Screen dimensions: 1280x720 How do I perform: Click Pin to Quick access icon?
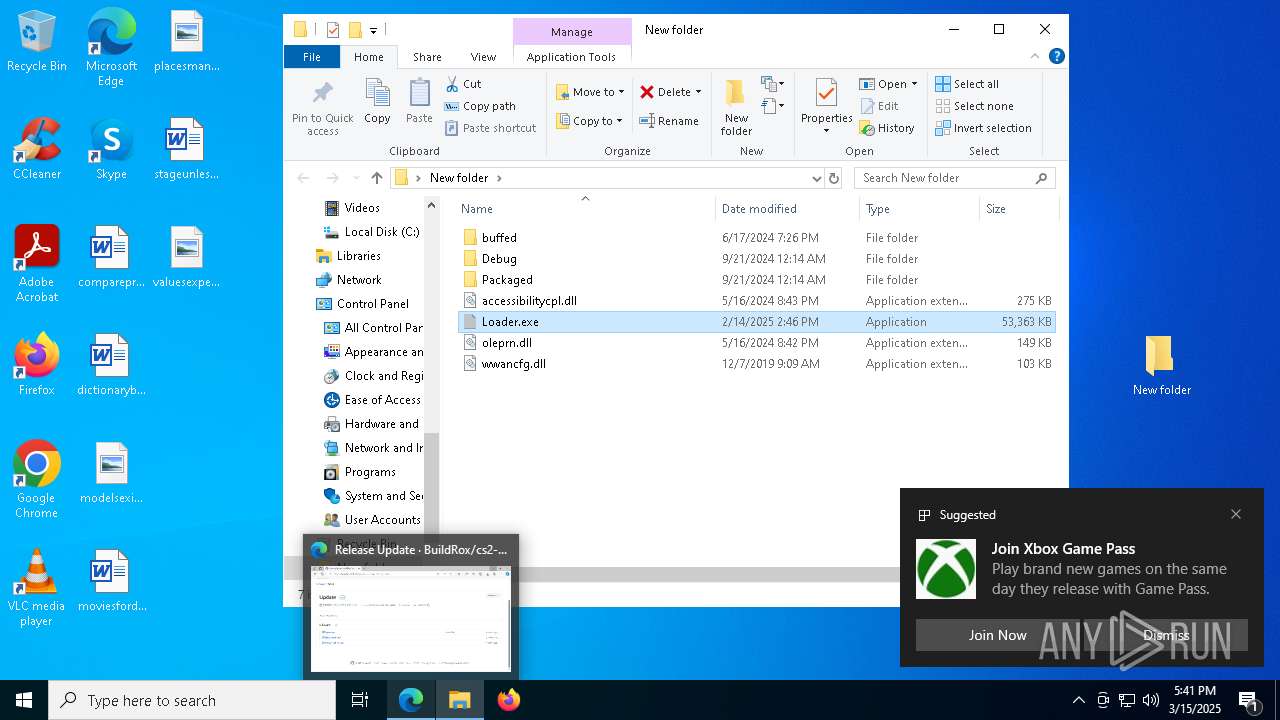click(322, 108)
